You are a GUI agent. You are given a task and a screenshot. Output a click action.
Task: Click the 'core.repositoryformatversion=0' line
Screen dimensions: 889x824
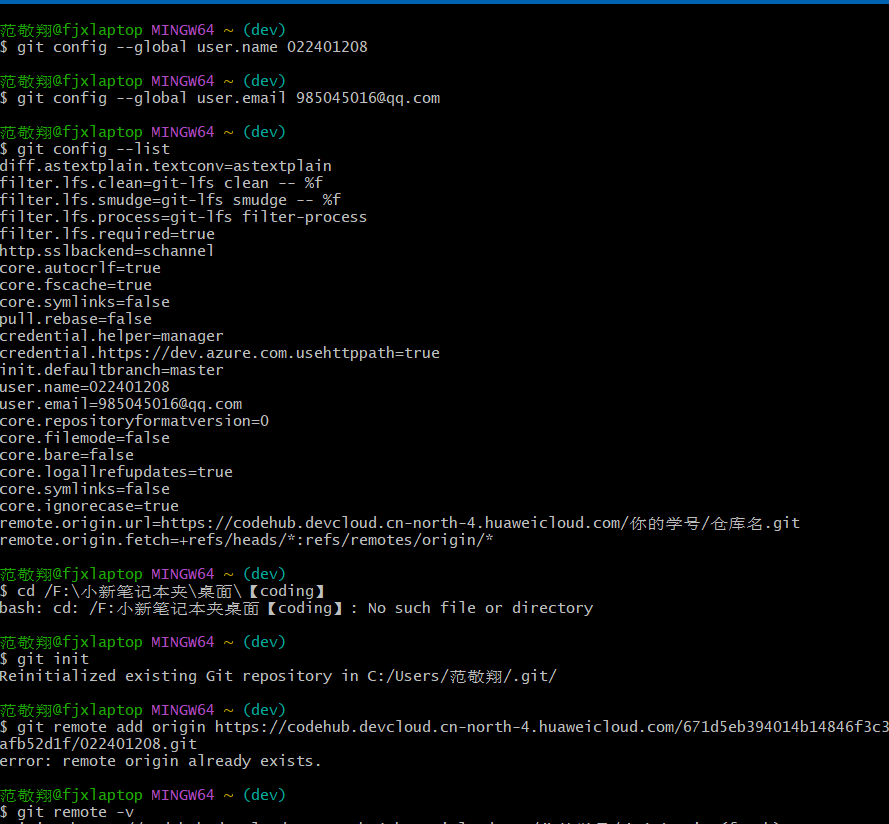pyautogui.click(x=134, y=421)
